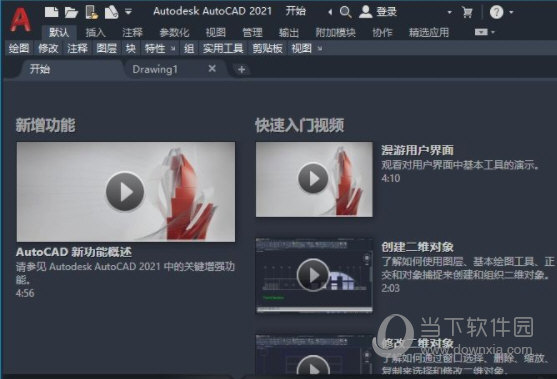Open the Autodesk App Store cart icon
This screenshot has height=379, width=557.
(x=467, y=12)
